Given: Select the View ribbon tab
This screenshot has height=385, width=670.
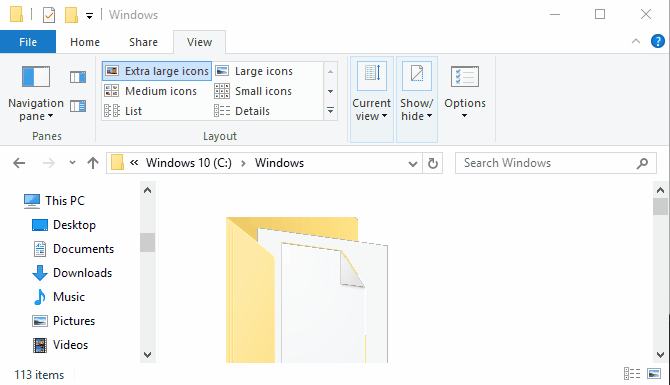Looking at the screenshot, I should click(199, 42).
